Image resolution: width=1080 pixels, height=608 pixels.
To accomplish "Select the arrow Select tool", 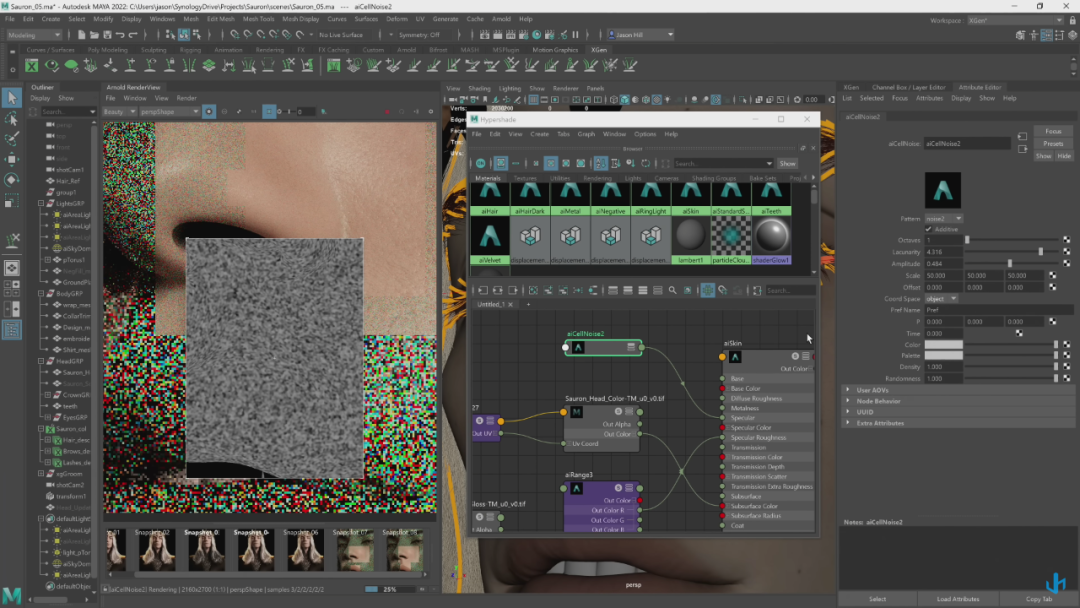I will point(11,97).
